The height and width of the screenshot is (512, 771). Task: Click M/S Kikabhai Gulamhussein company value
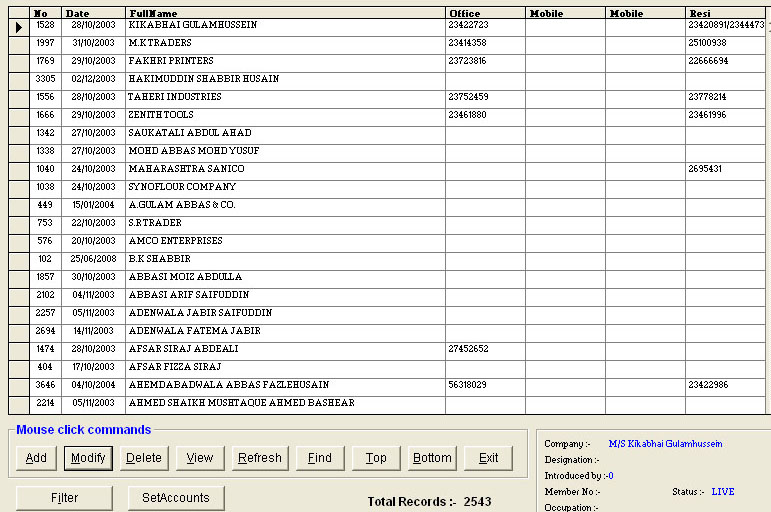(x=665, y=444)
